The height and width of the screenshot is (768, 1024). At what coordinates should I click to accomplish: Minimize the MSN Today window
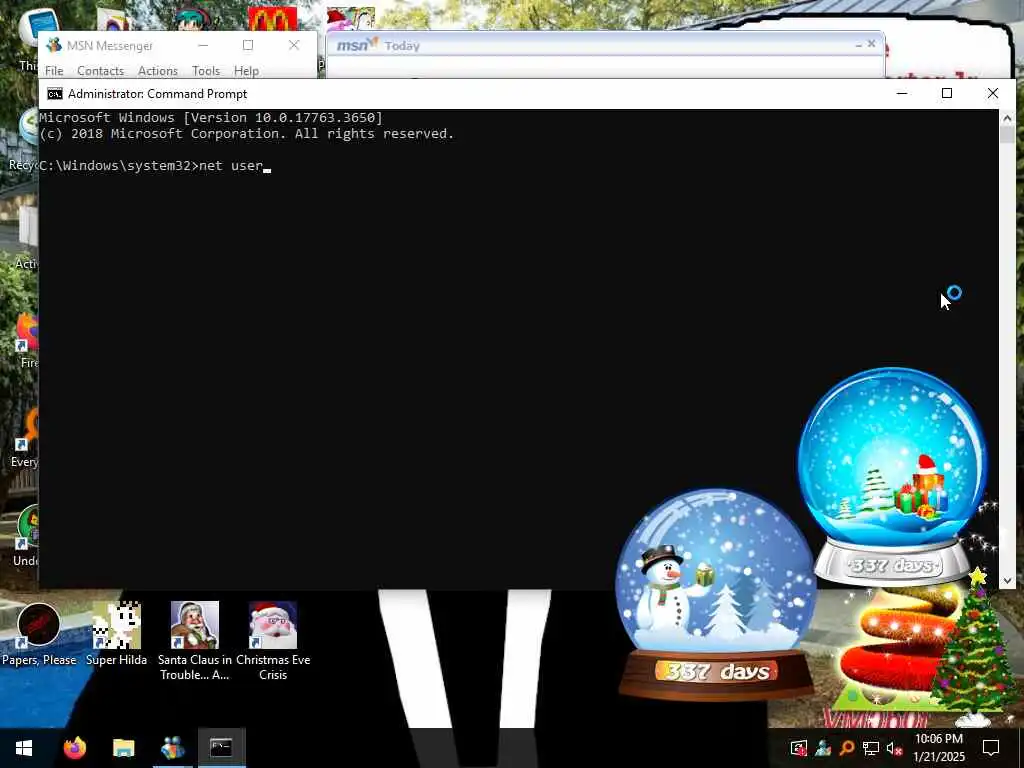click(x=859, y=44)
